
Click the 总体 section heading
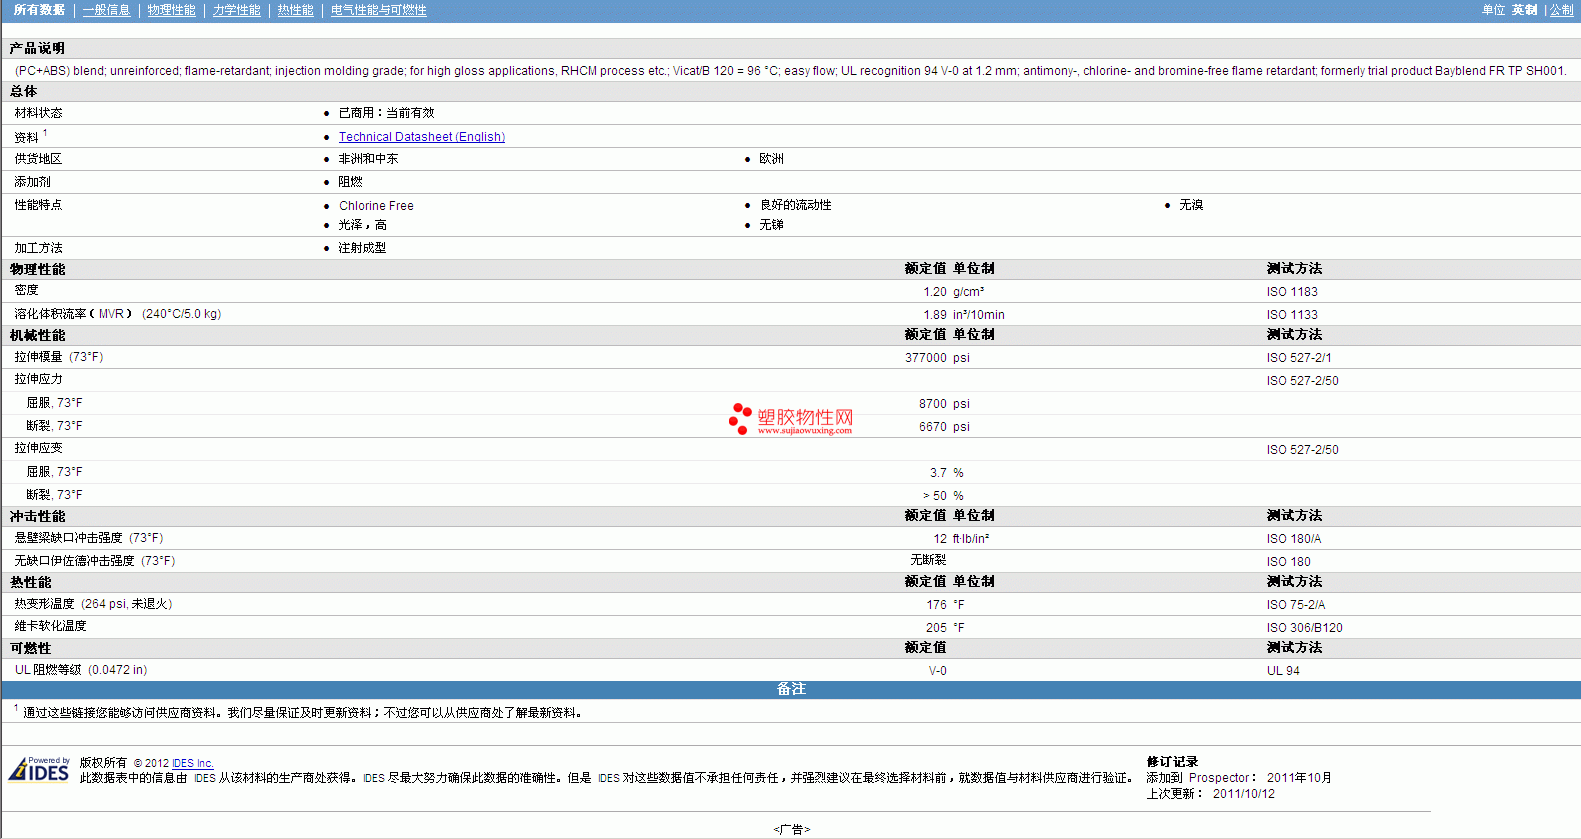23,91
